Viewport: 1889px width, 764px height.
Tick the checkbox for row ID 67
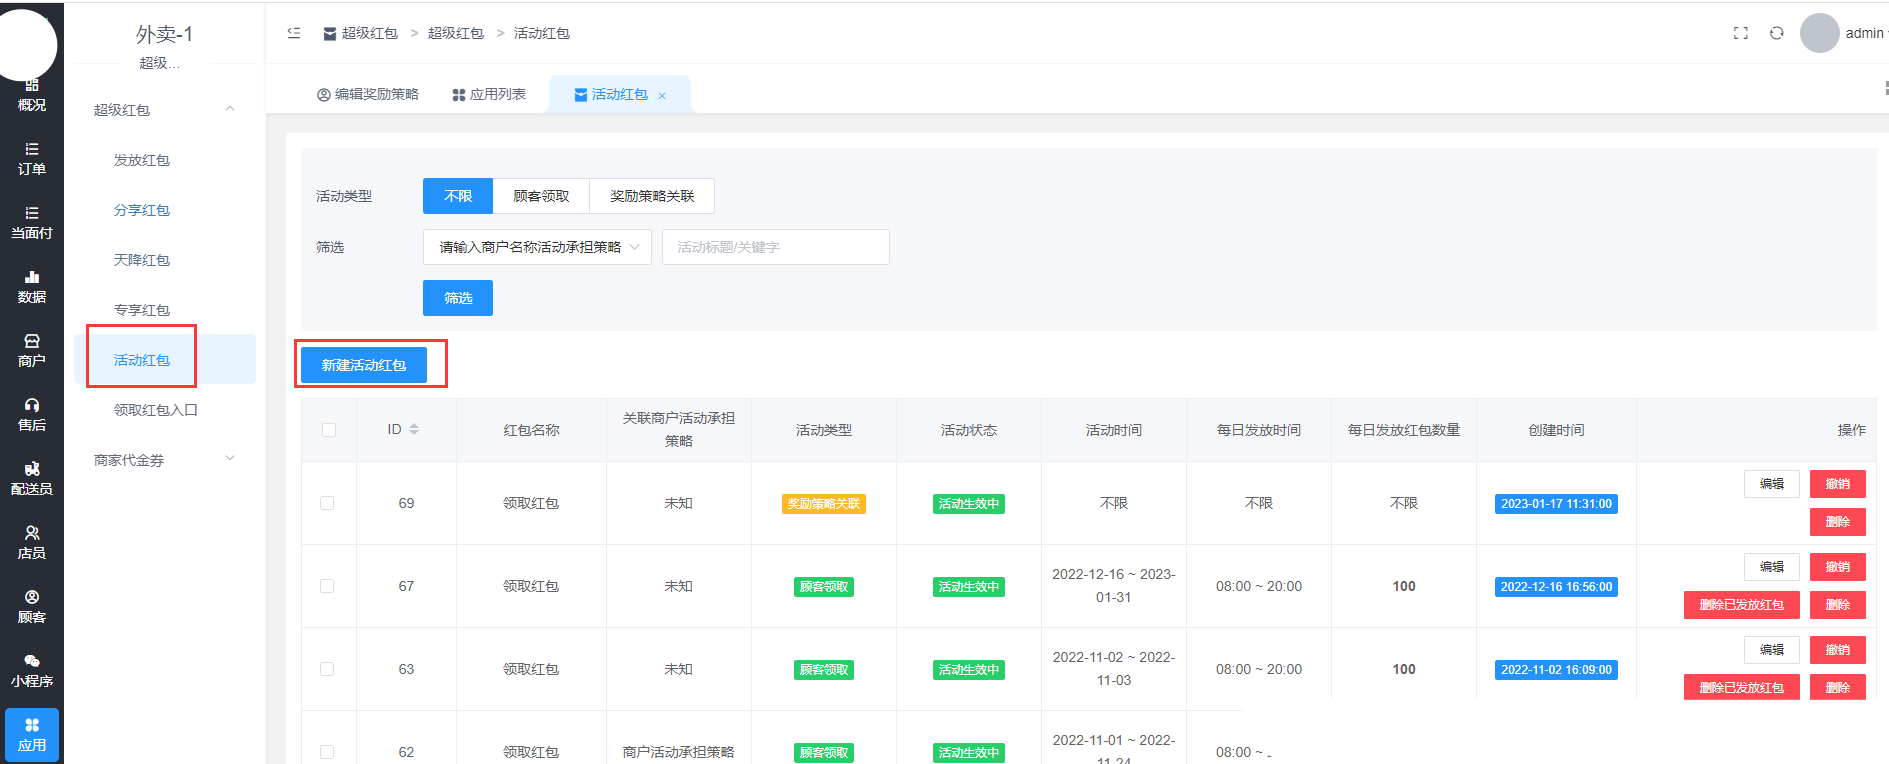pos(327,586)
